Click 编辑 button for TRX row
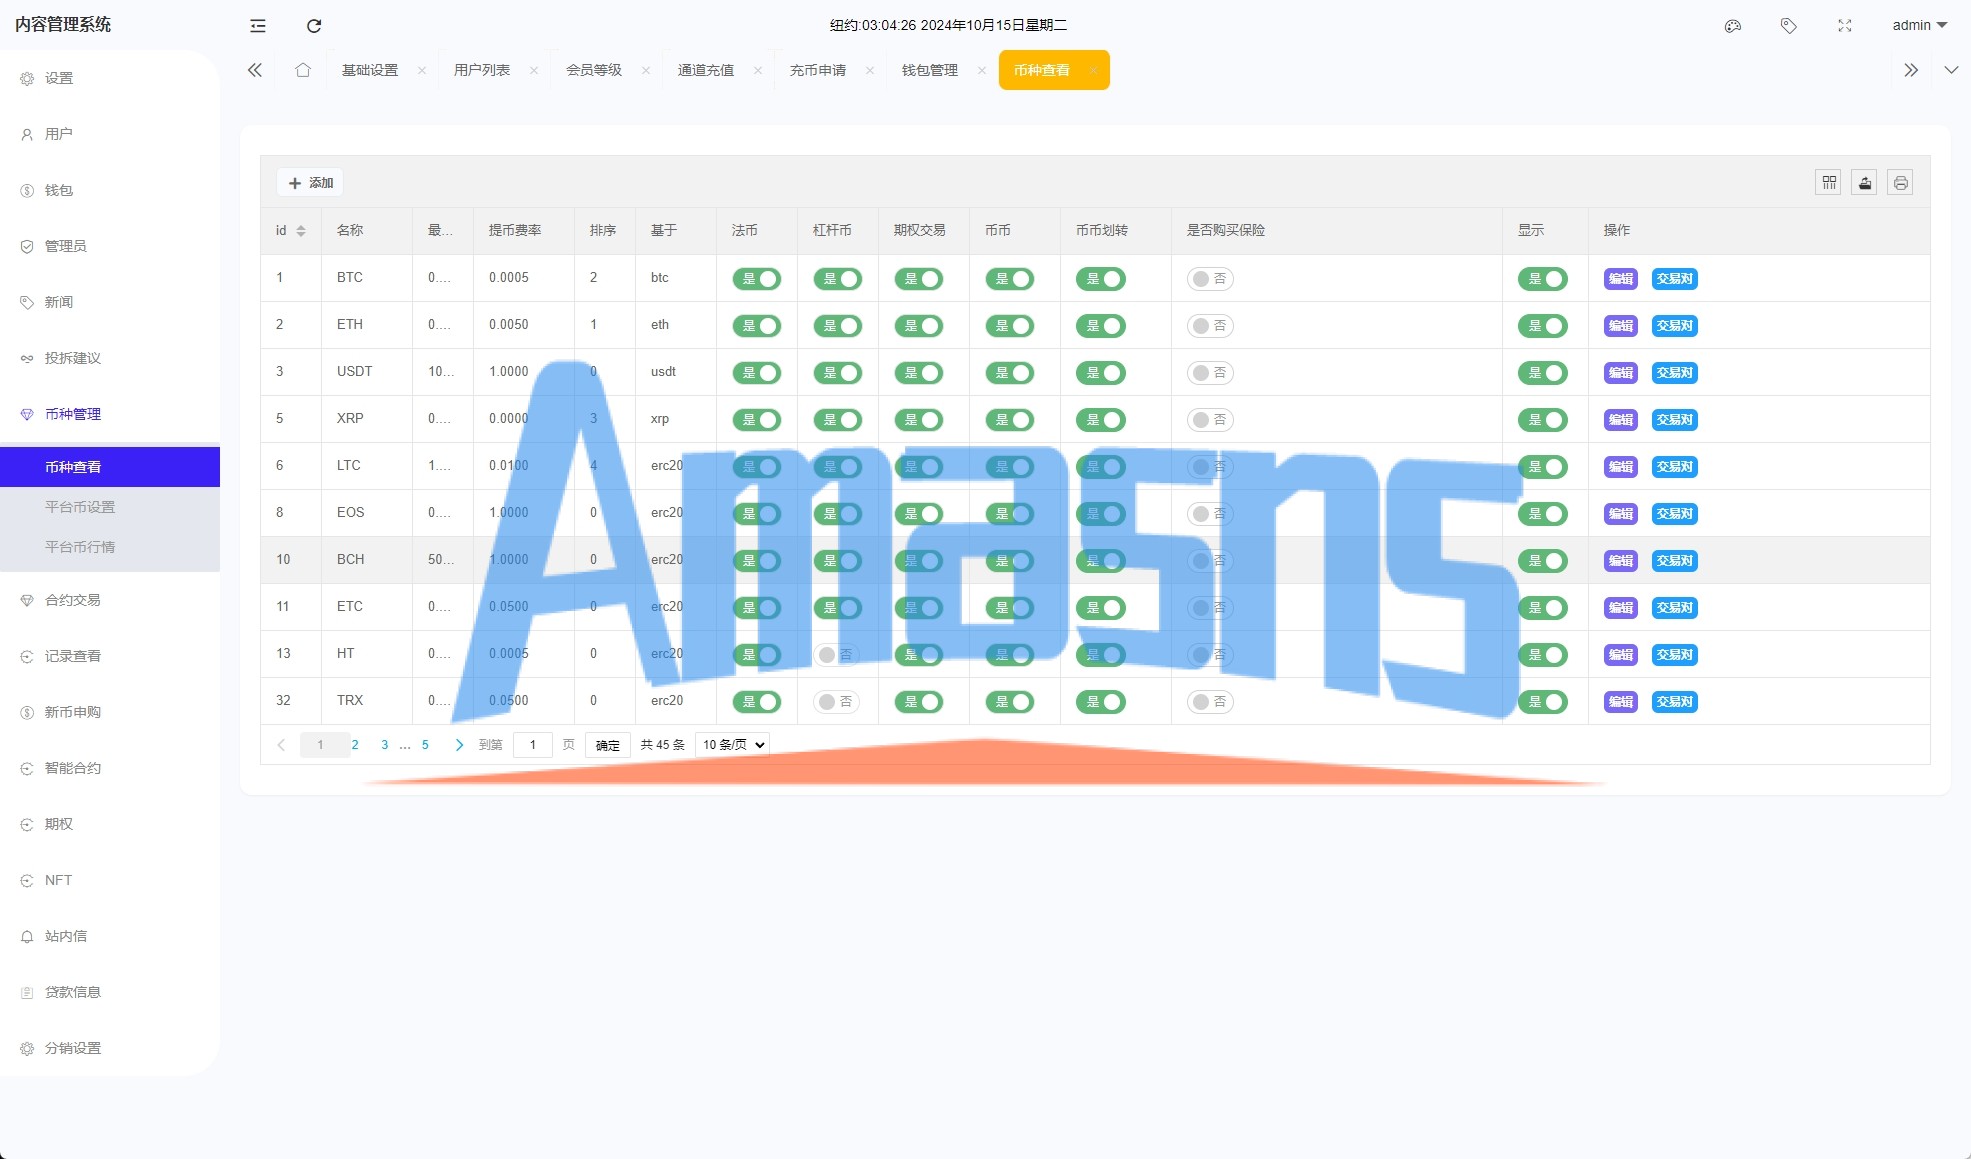Screen dimensions: 1971x1159 point(1621,702)
